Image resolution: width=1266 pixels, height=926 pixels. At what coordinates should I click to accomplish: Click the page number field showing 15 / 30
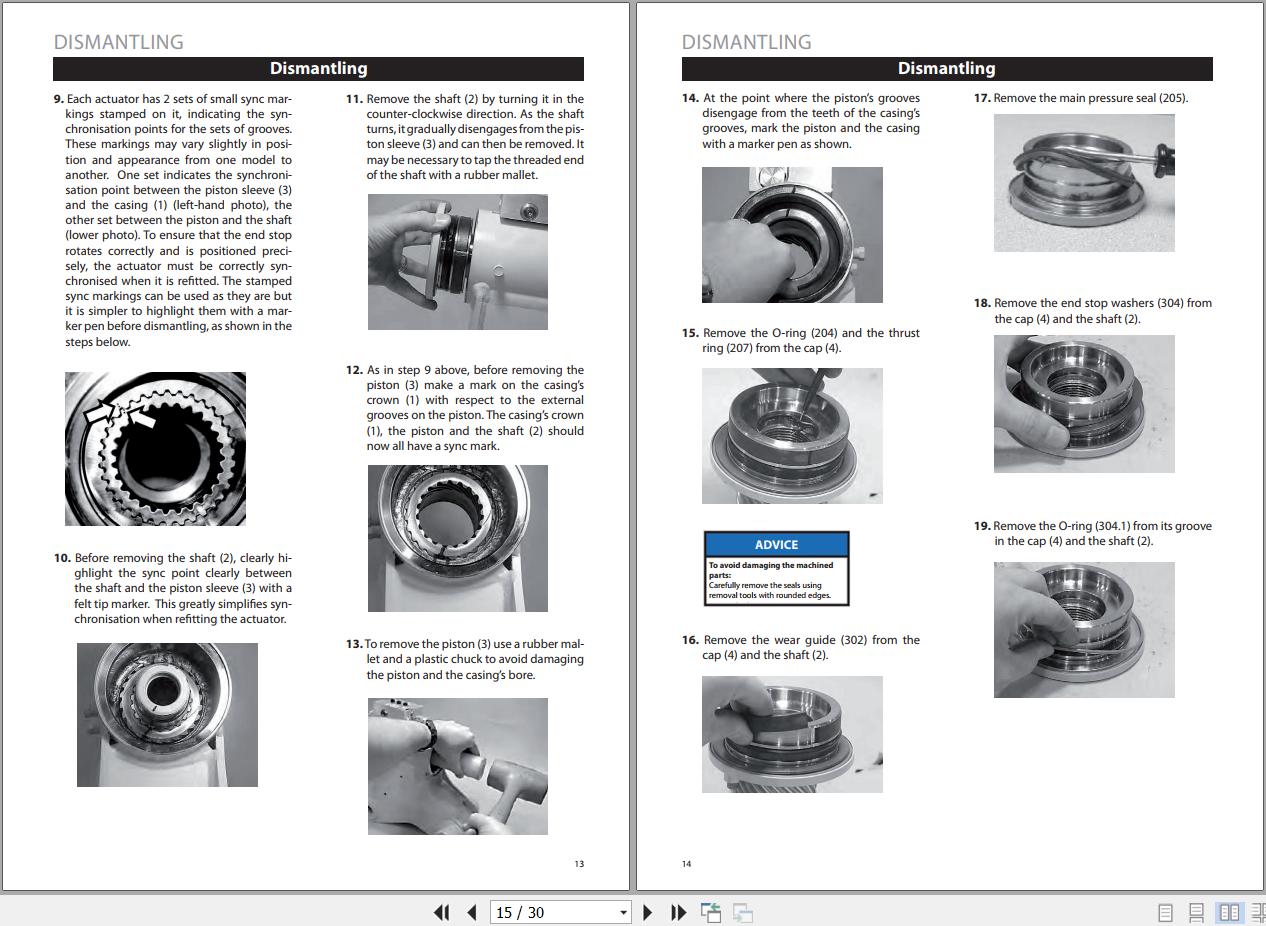click(x=553, y=912)
